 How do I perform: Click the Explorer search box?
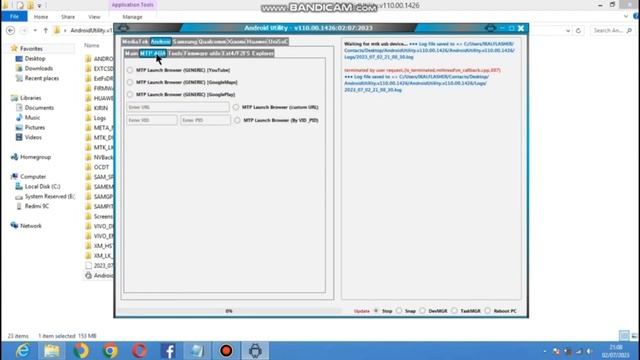pos(612,31)
